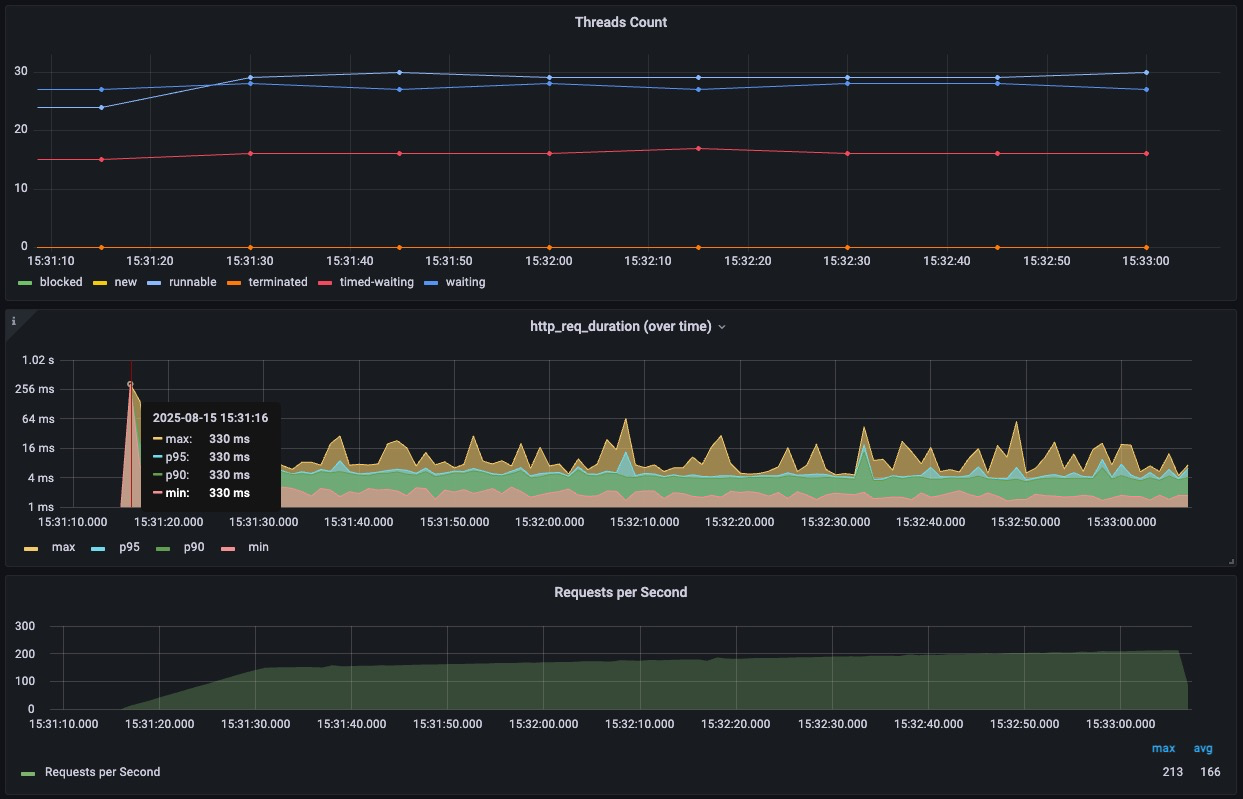Viewport: 1243px width, 799px height.
Task: Click the cyan p95 legend color swatch
Action: click(96, 548)
